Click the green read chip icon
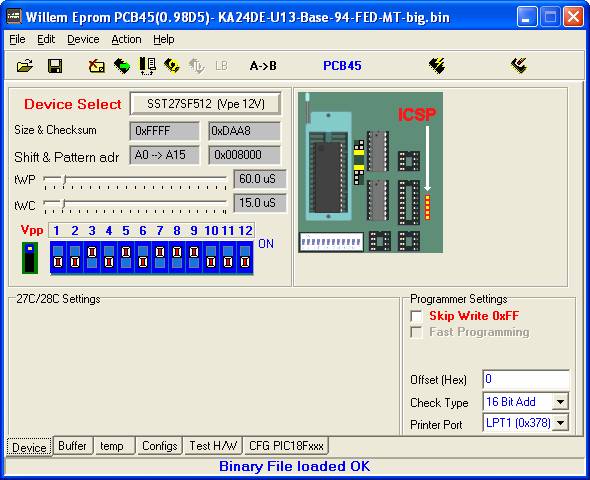This screenshot has height=480, width=590. pos(122,66)
